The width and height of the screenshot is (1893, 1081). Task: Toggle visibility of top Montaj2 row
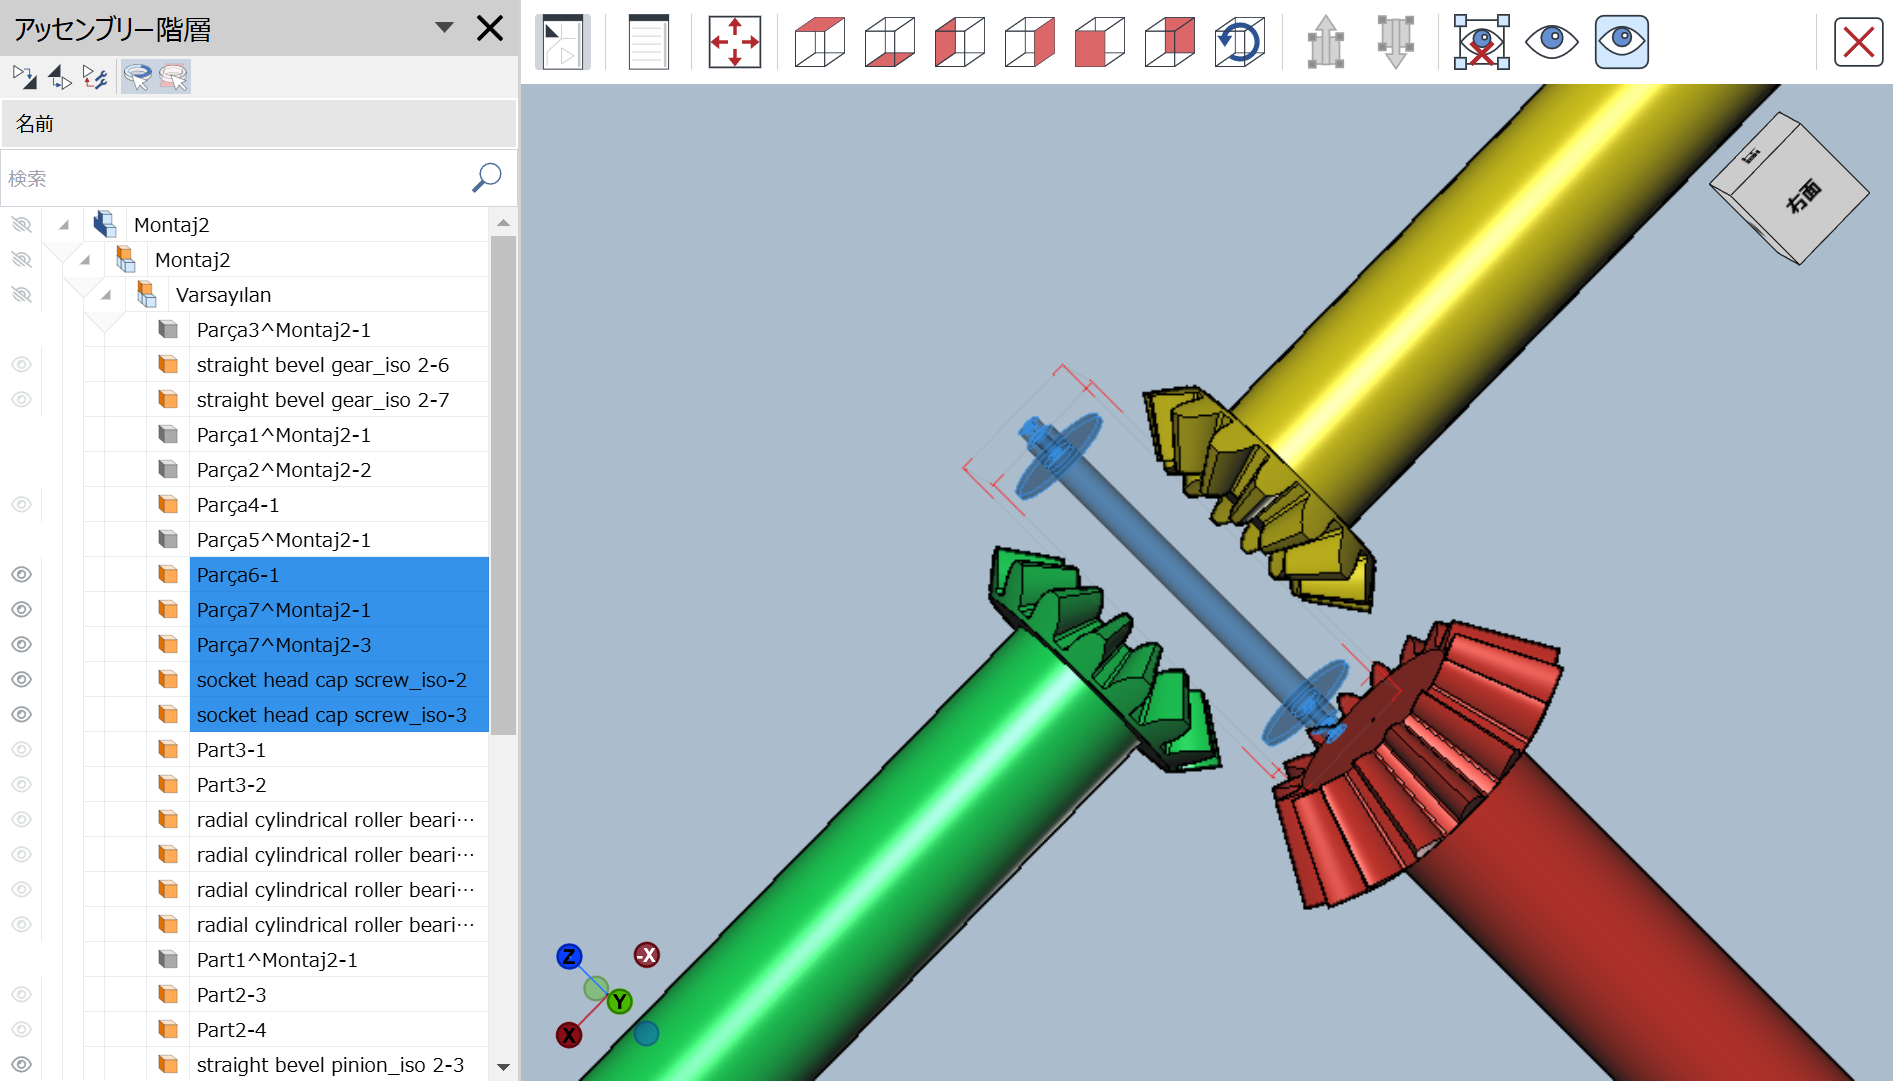[21, 225]
